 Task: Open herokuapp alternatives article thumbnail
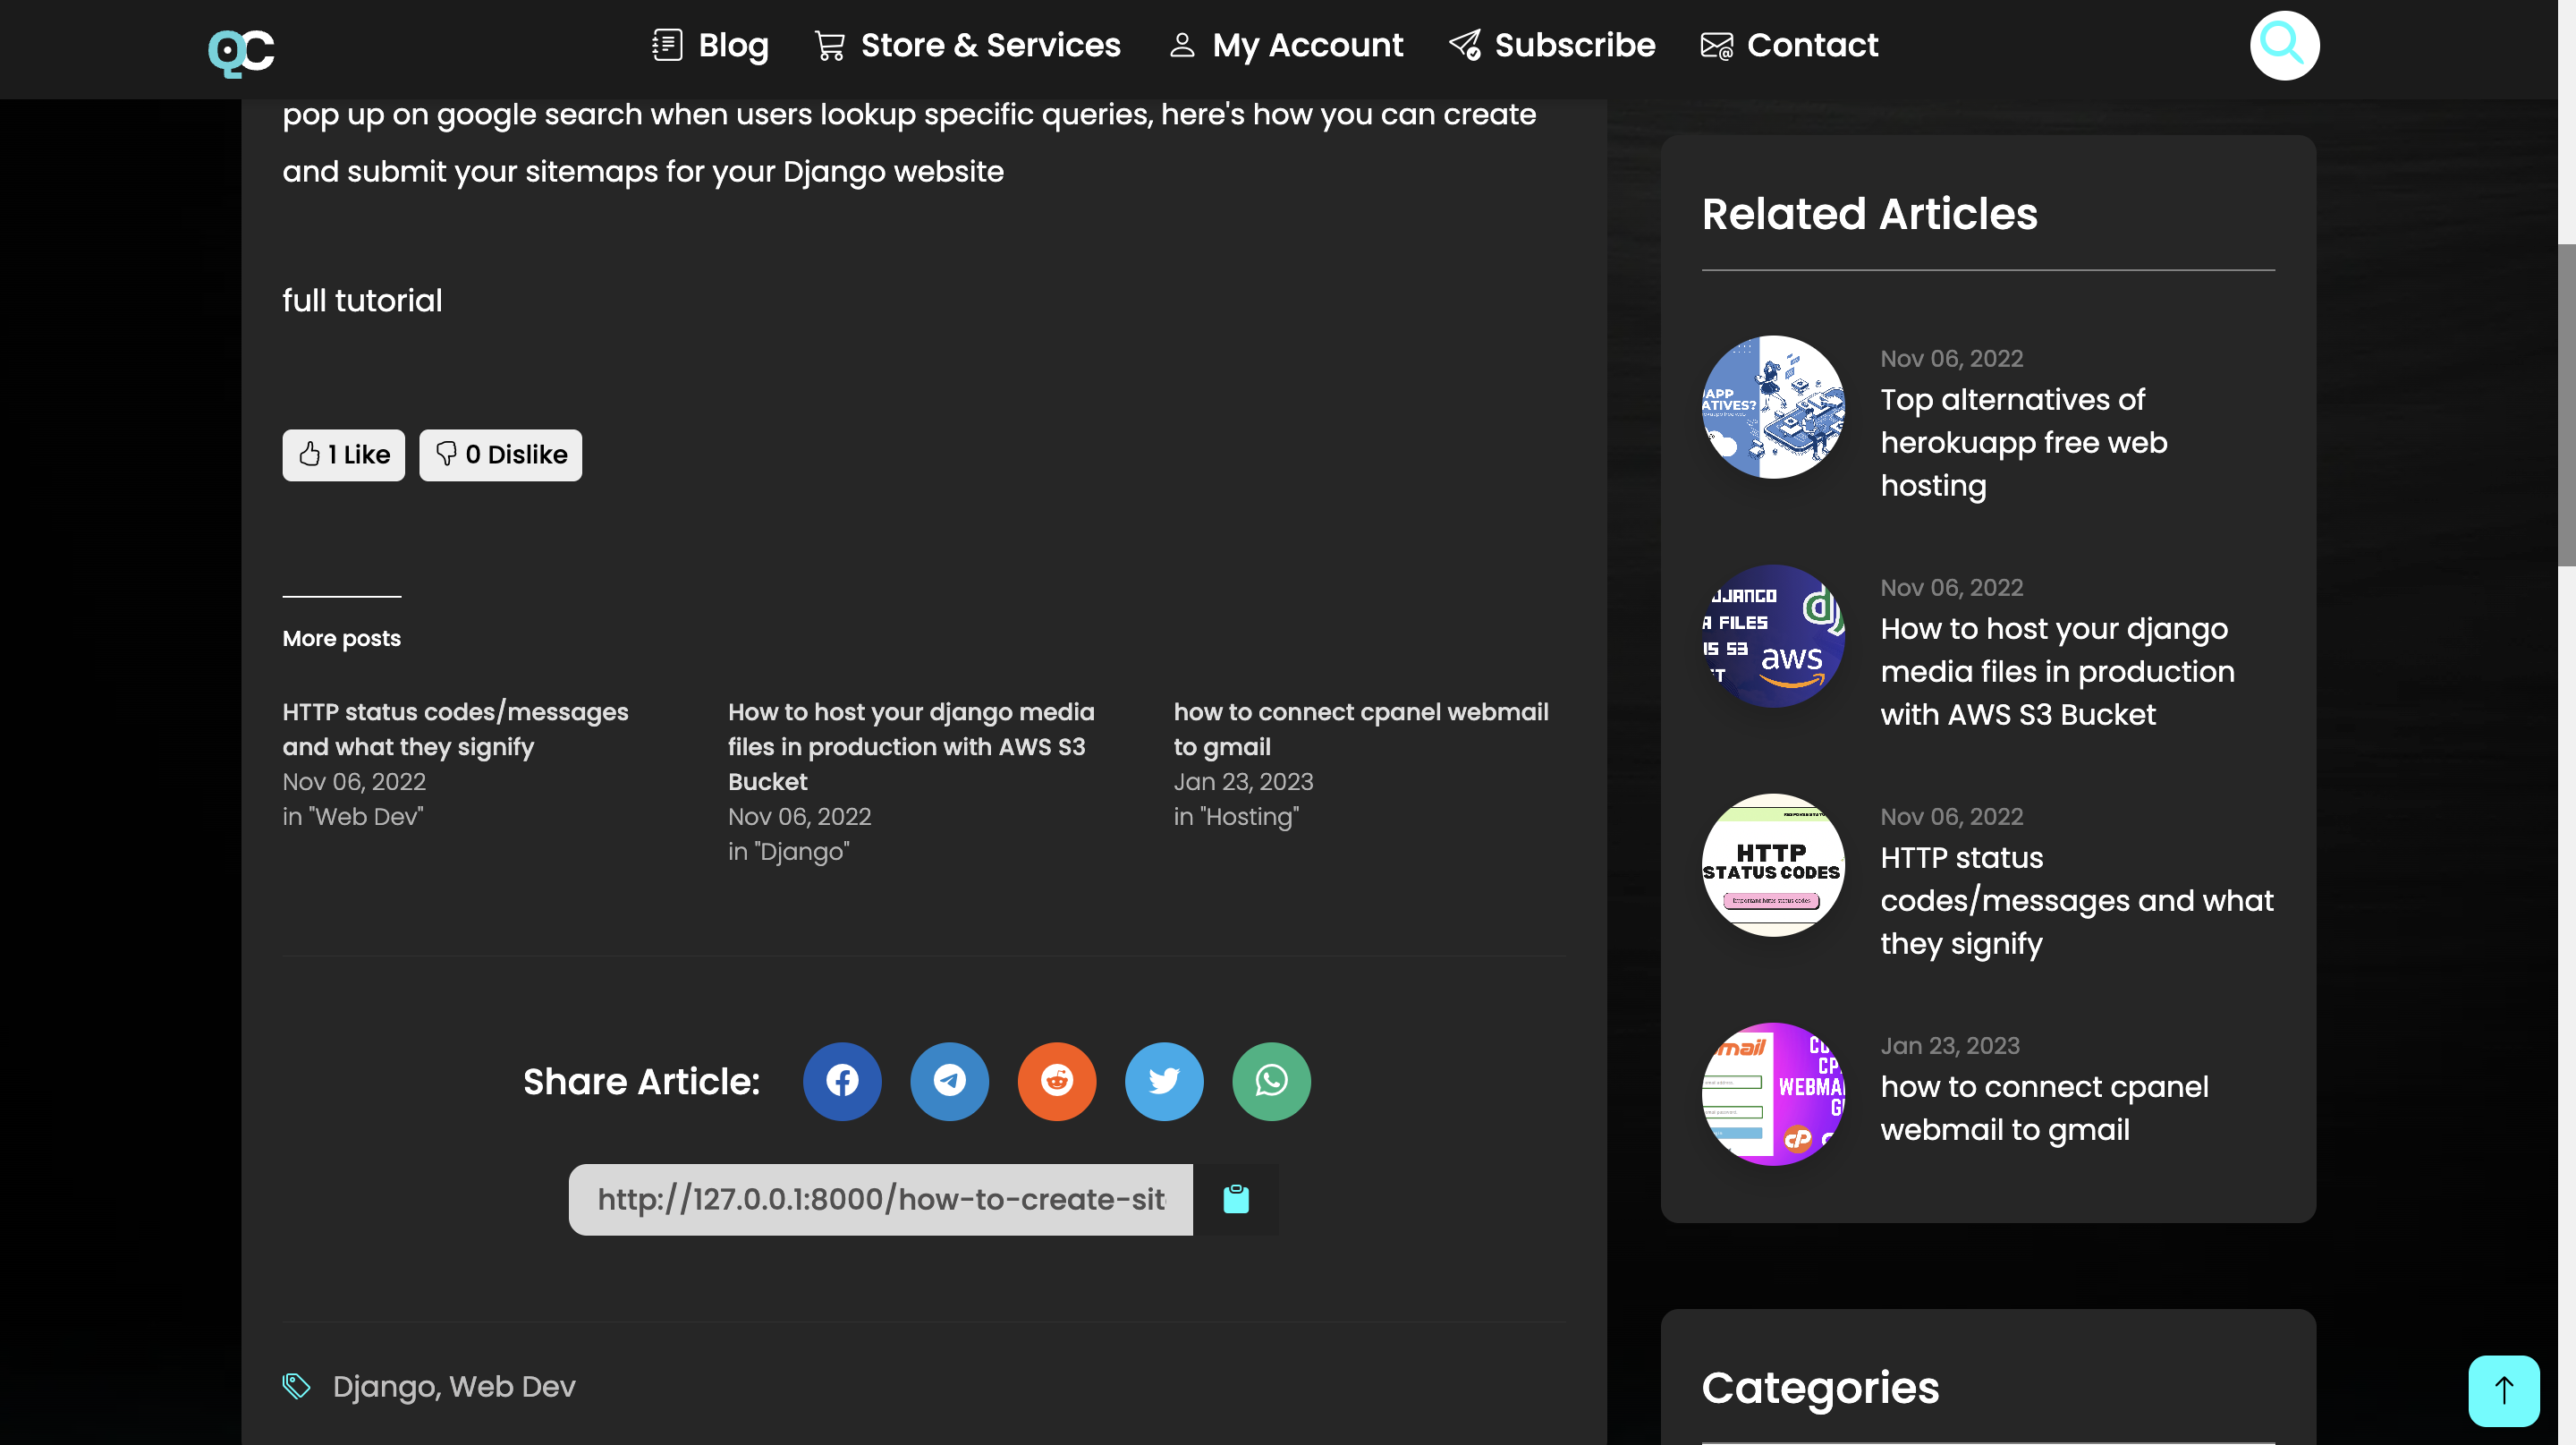(1772, 407)
